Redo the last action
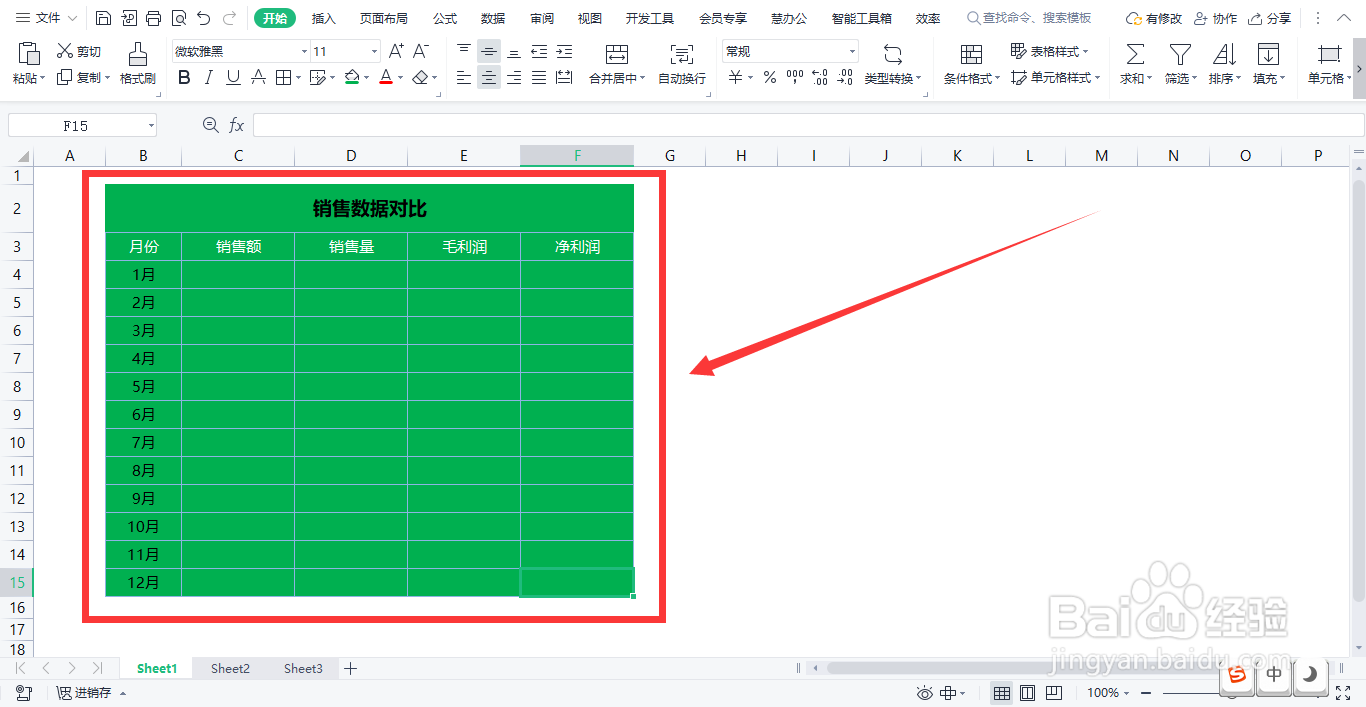 pos(230,18)
